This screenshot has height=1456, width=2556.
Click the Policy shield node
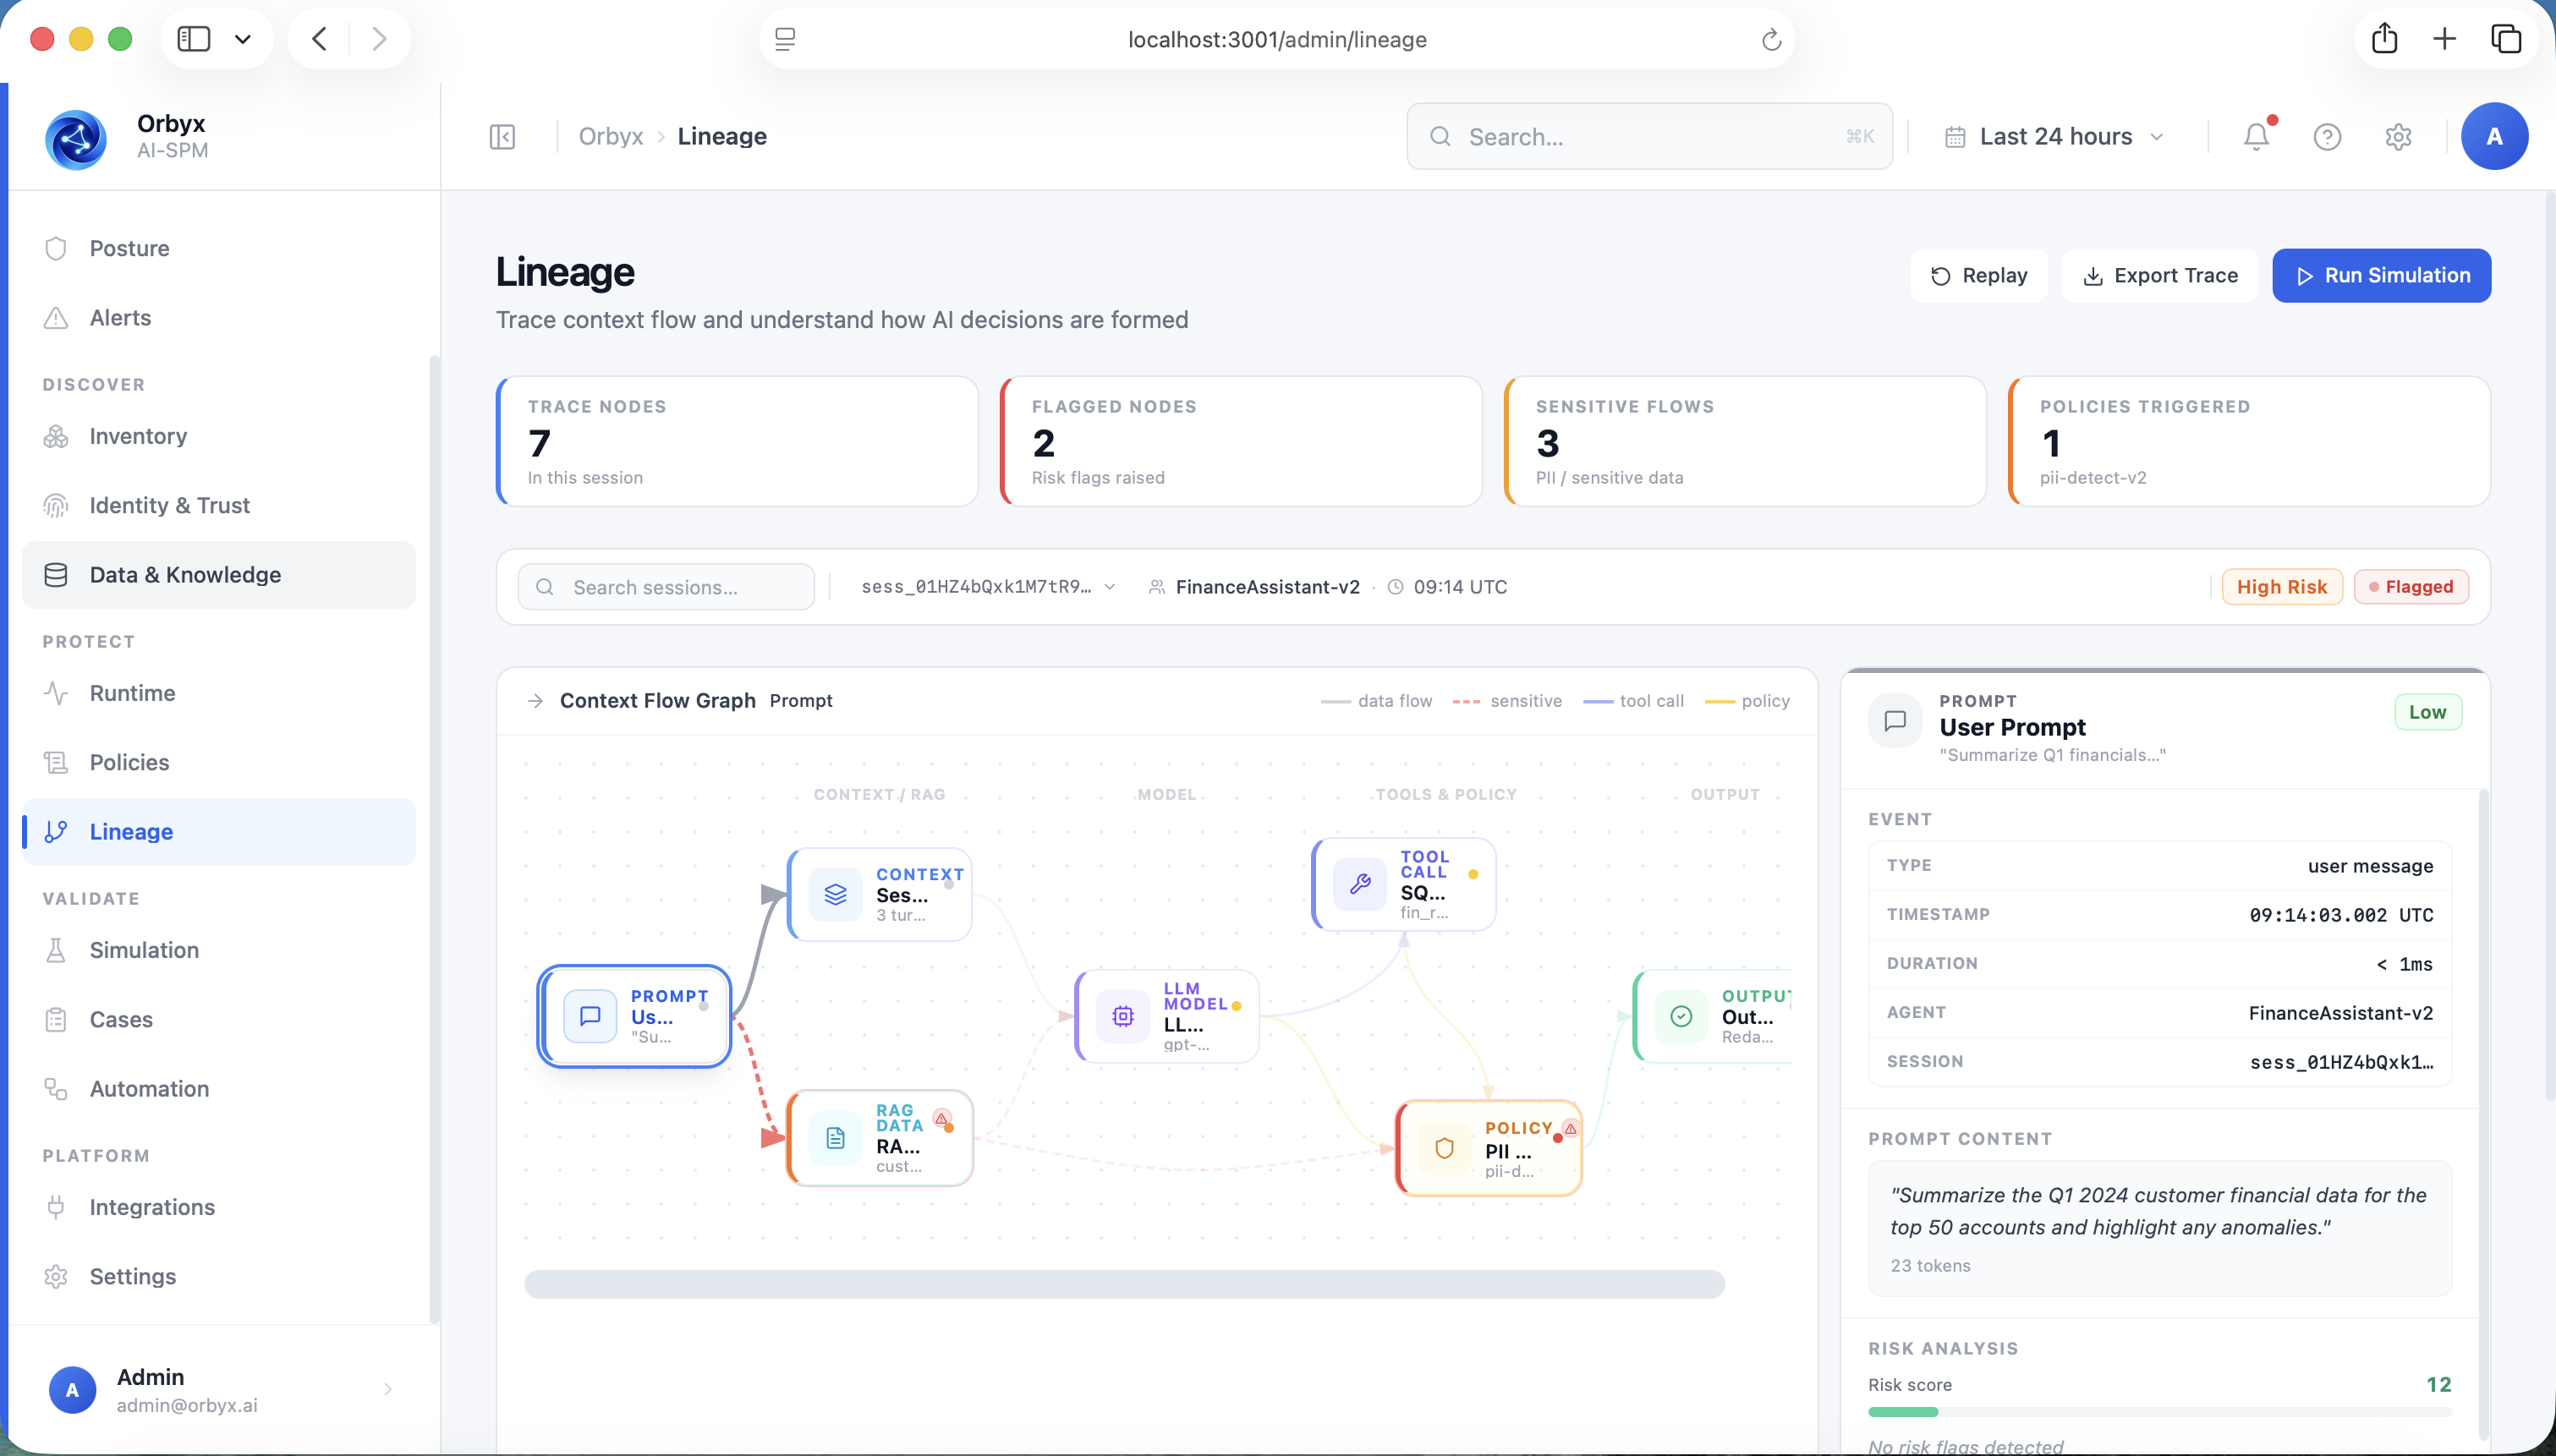click(x=1444, y=1148)
